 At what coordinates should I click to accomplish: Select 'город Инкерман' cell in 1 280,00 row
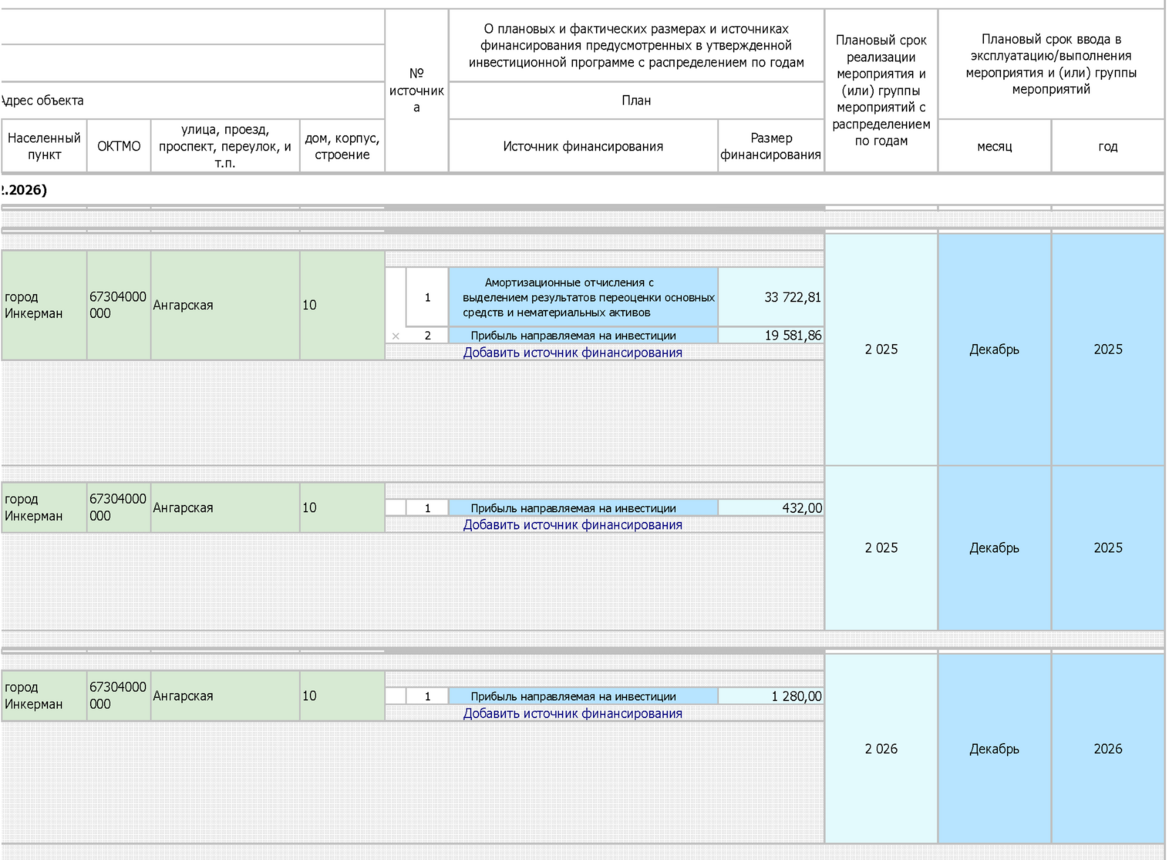point(44,696)
